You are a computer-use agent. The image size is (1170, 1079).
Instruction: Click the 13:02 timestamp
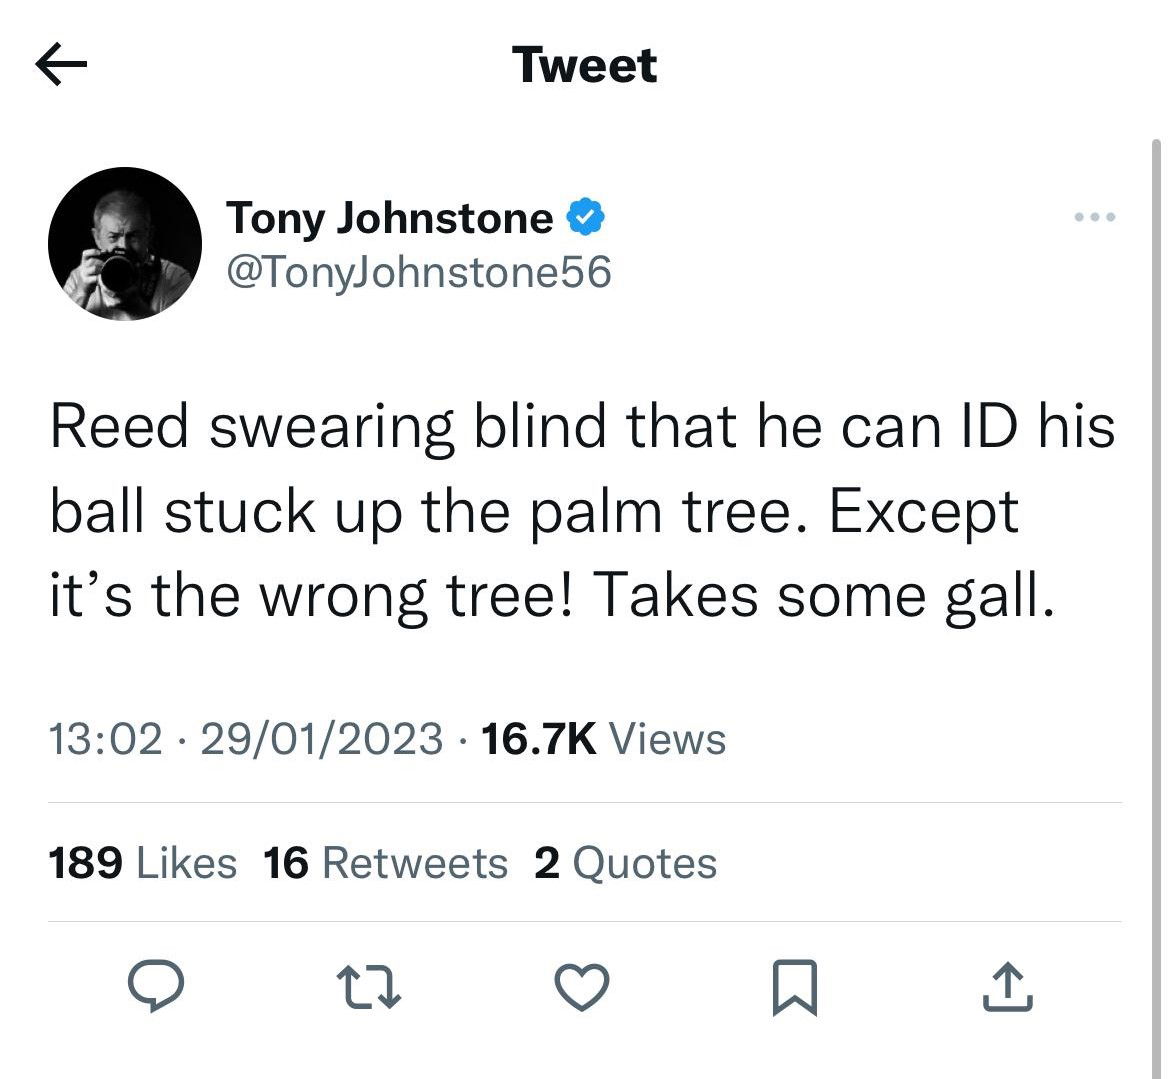[x=105, y=739]
